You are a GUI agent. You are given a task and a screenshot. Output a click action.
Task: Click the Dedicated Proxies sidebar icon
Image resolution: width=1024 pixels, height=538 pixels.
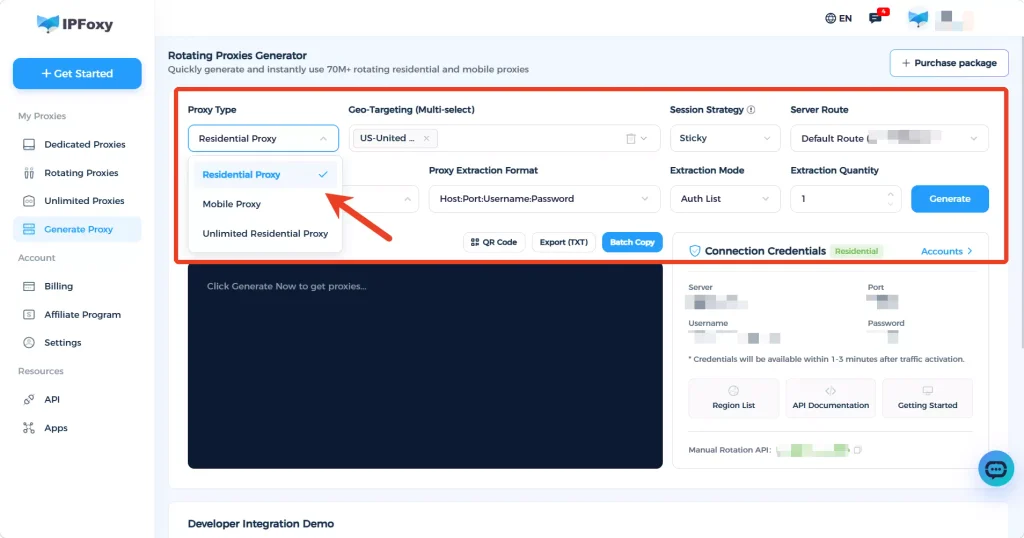pyautogui.click(x=29, y=144)
